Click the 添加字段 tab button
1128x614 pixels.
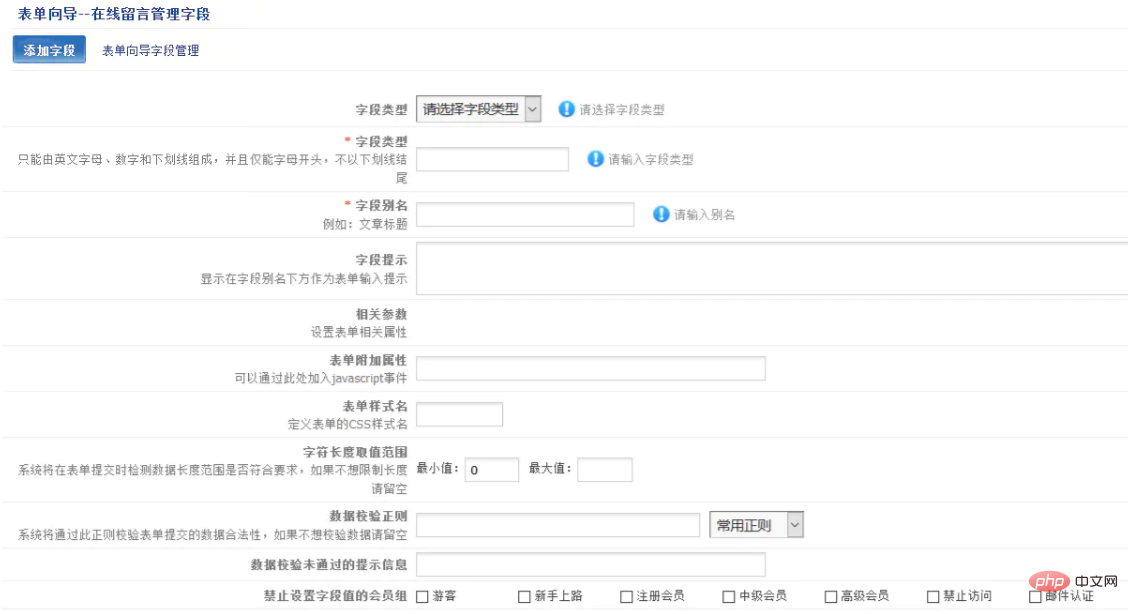click(x=49, y=50)
